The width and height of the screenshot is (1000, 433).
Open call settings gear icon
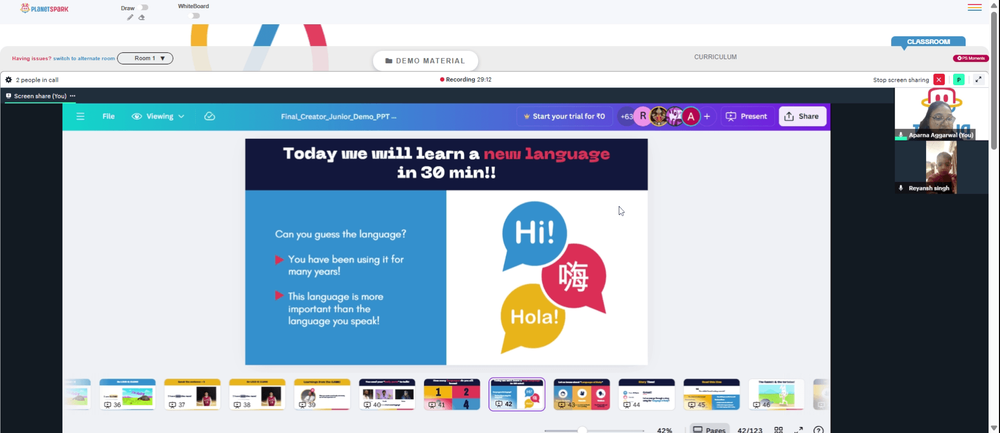click(8, 80)
